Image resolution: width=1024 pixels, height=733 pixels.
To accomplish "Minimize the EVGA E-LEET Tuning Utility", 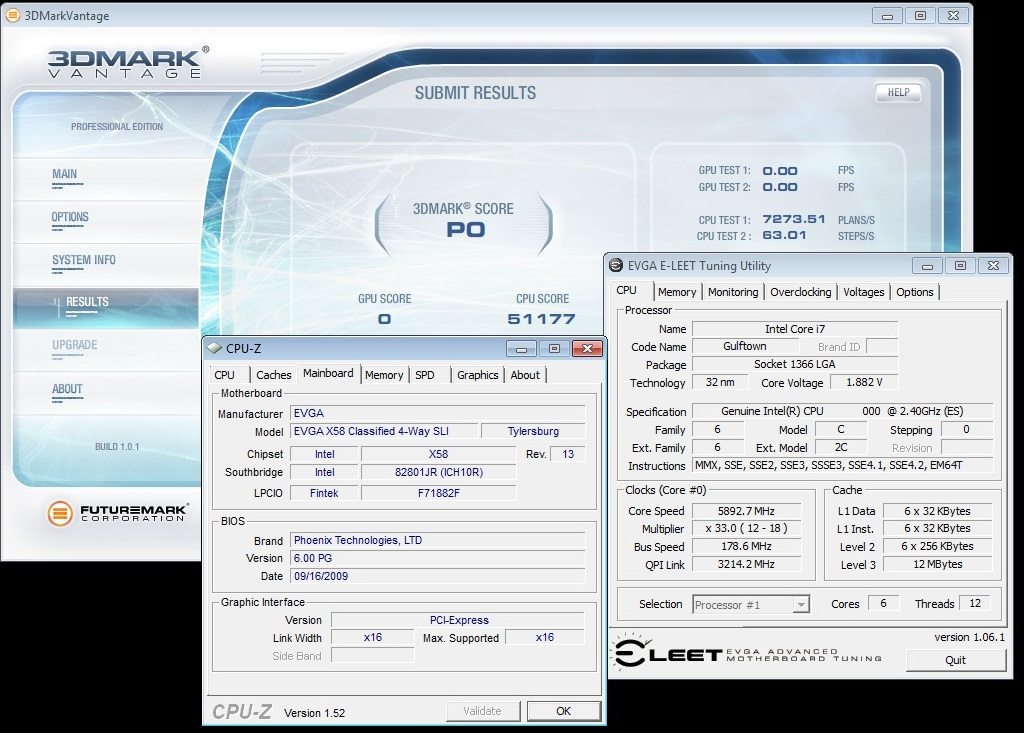I will [928, 266].
